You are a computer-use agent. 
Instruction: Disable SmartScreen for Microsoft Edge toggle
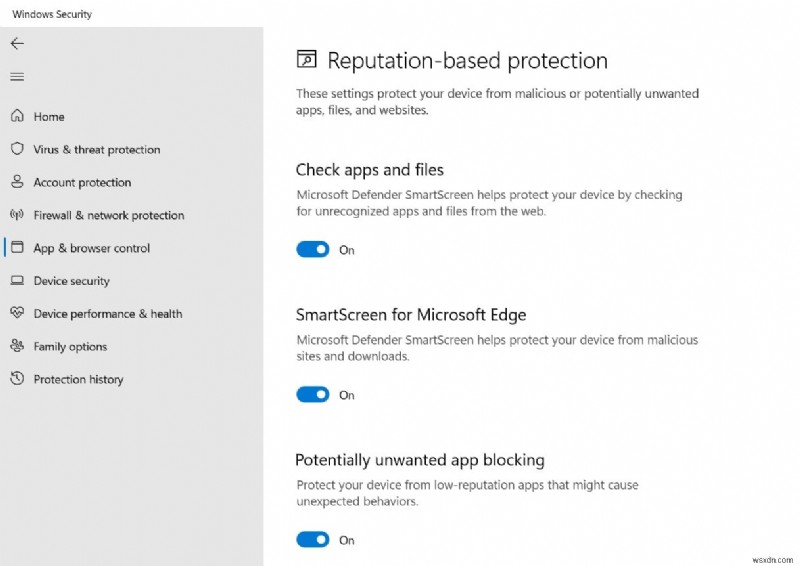313,395
